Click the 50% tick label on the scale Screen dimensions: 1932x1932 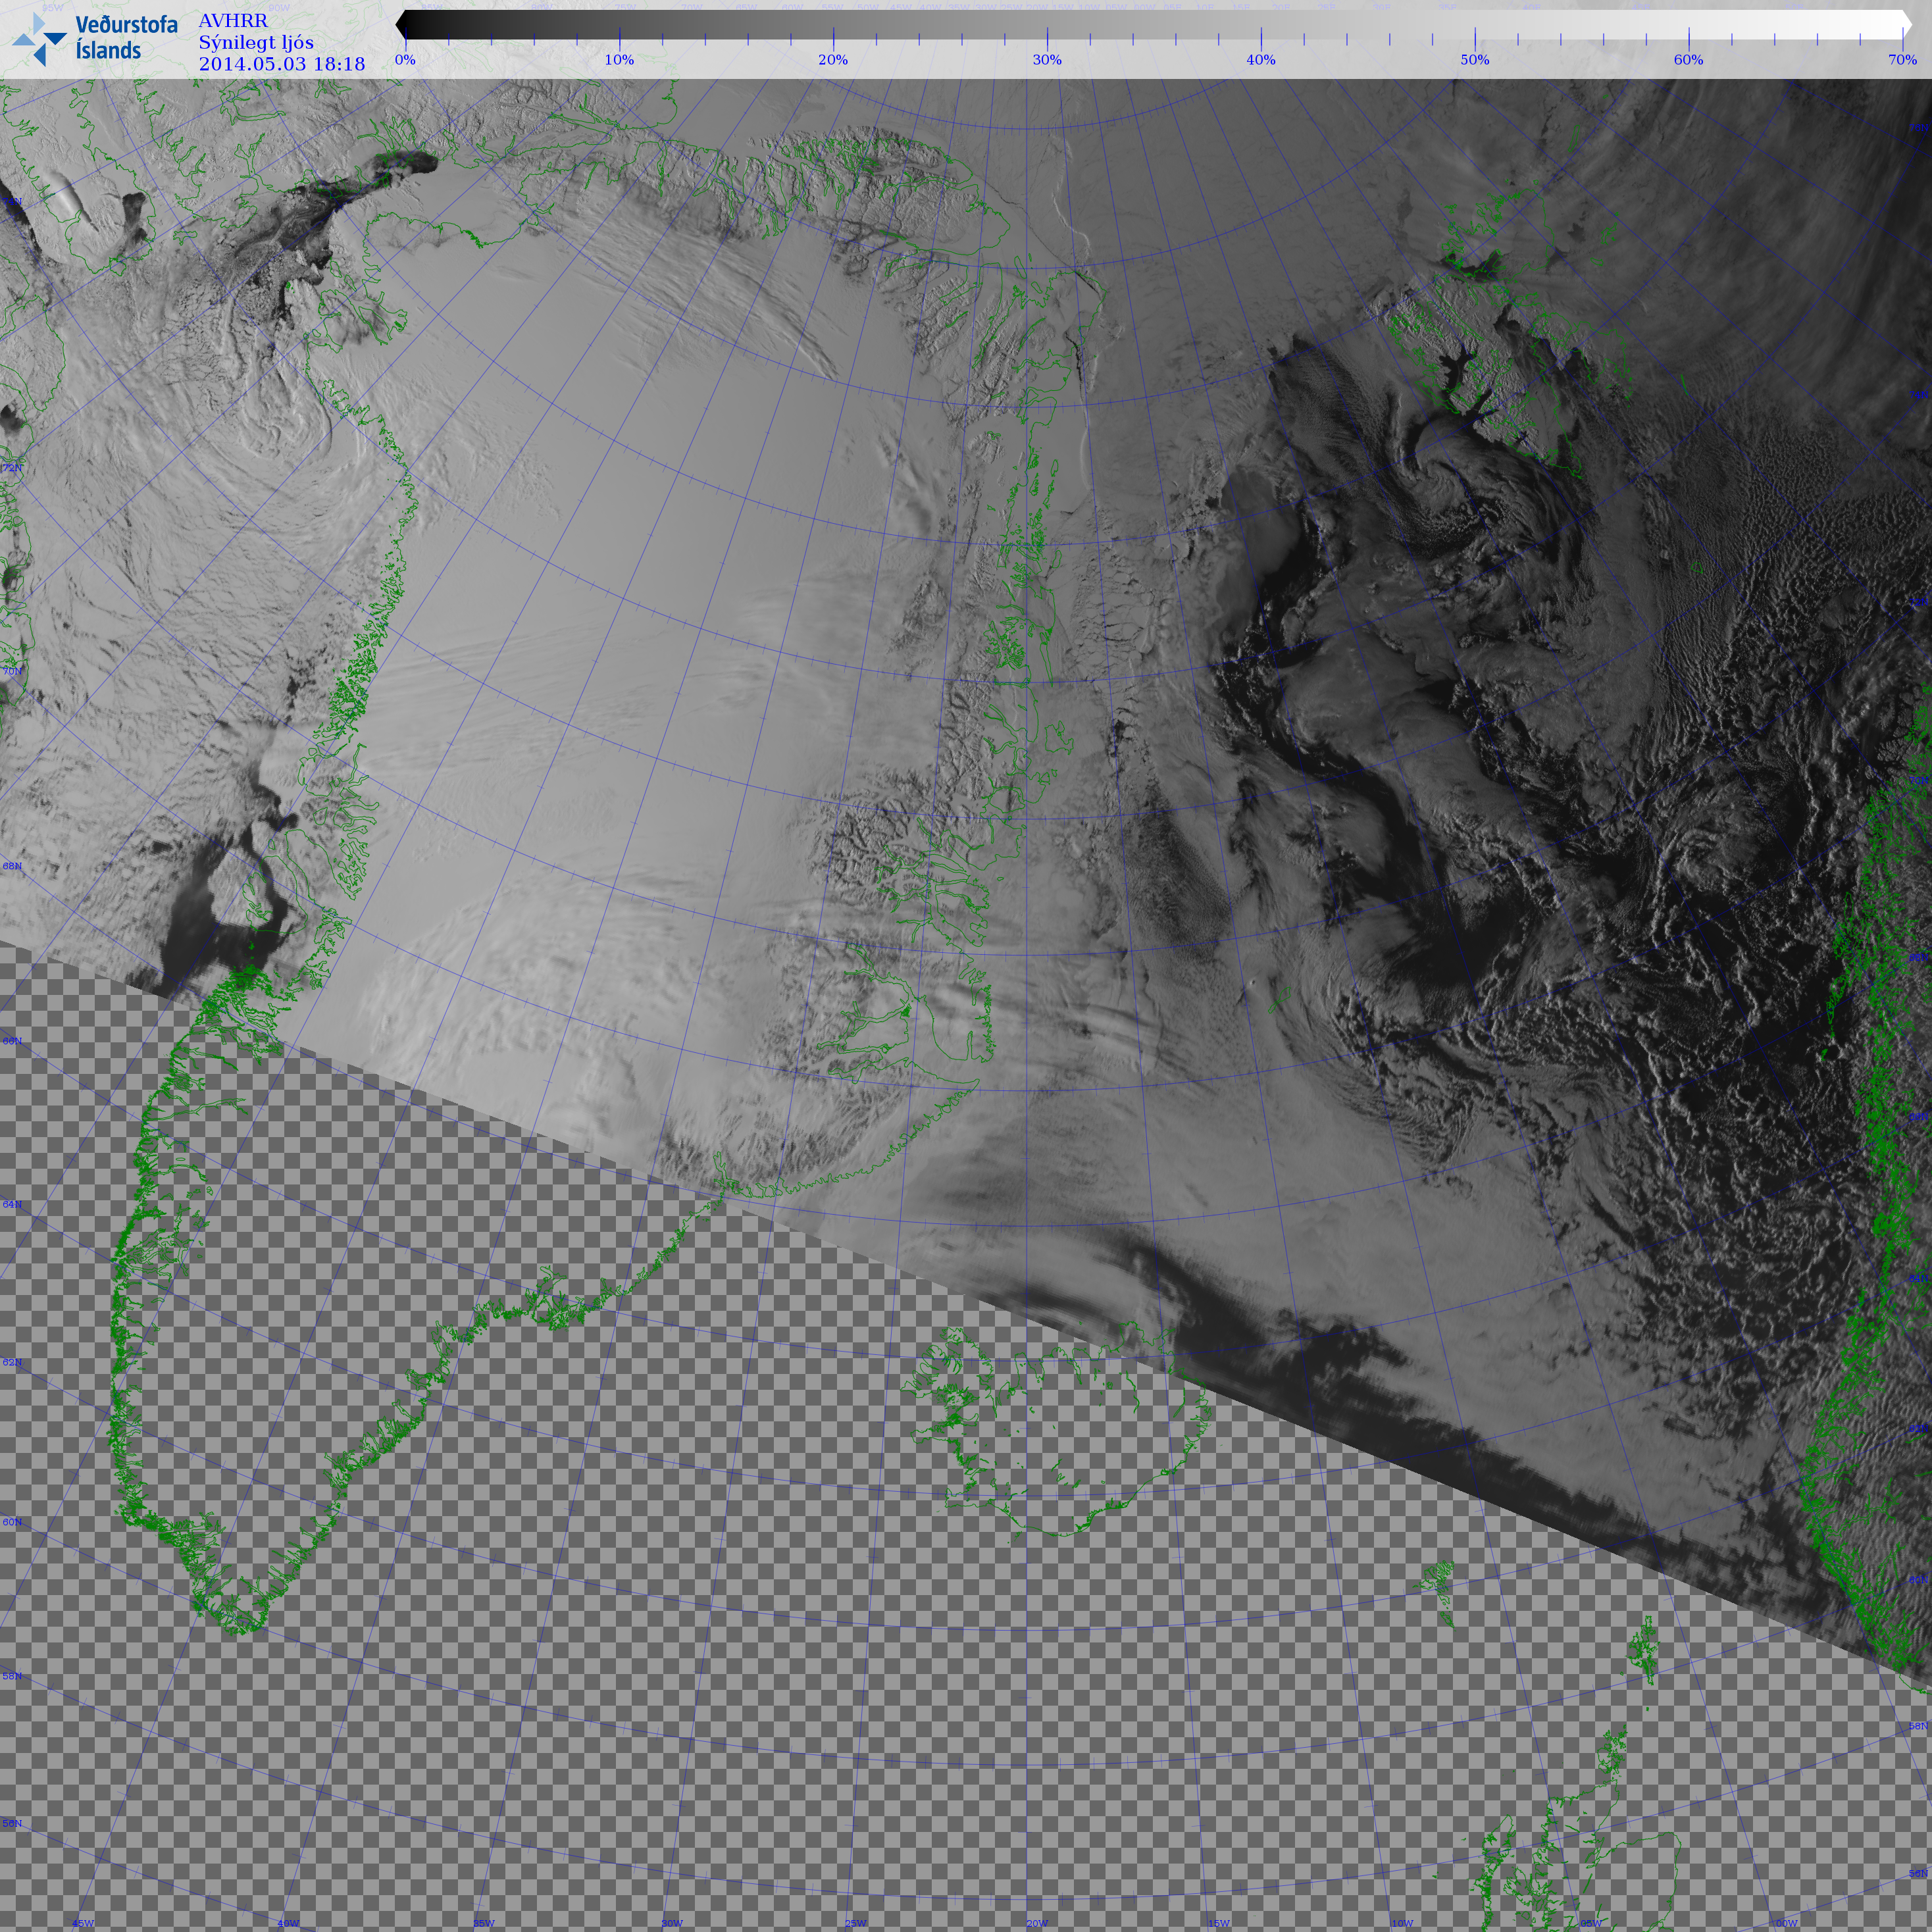[x=1474, y=60]
